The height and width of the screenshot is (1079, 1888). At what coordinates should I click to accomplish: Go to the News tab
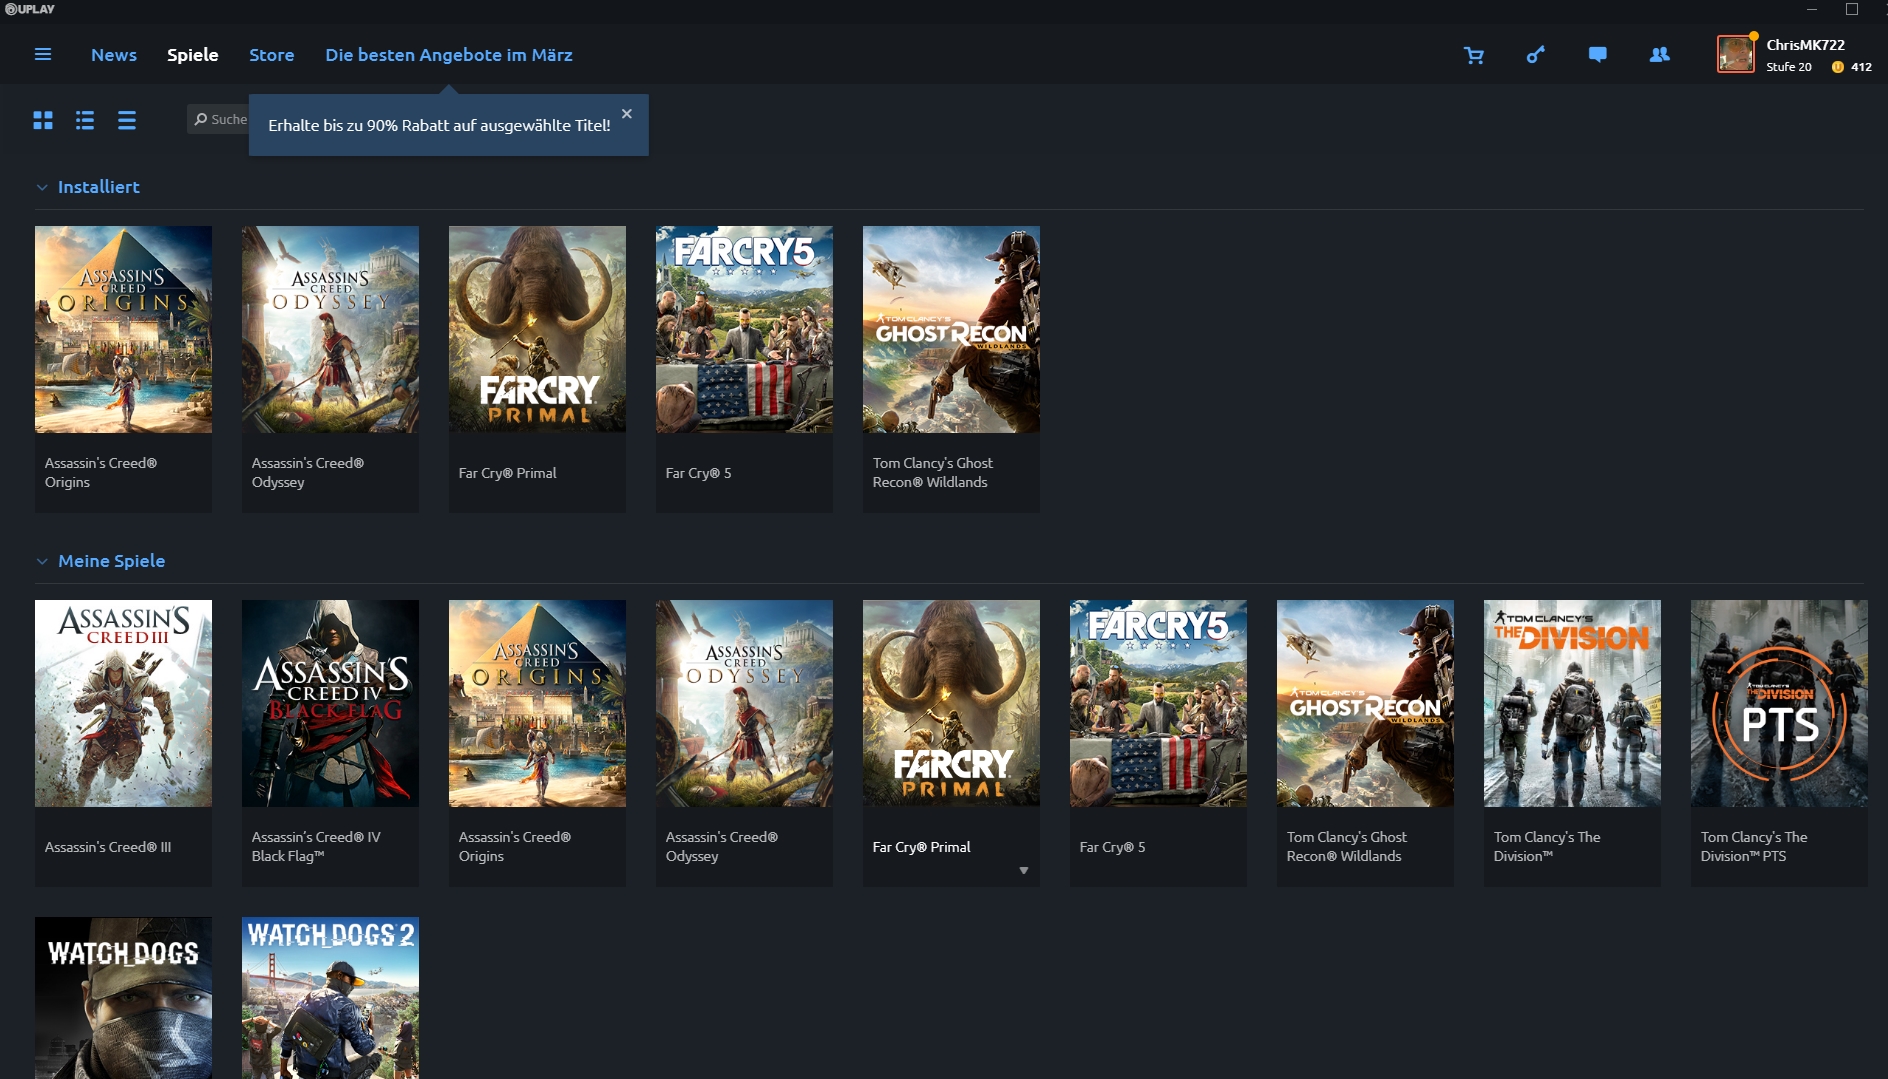114,55
